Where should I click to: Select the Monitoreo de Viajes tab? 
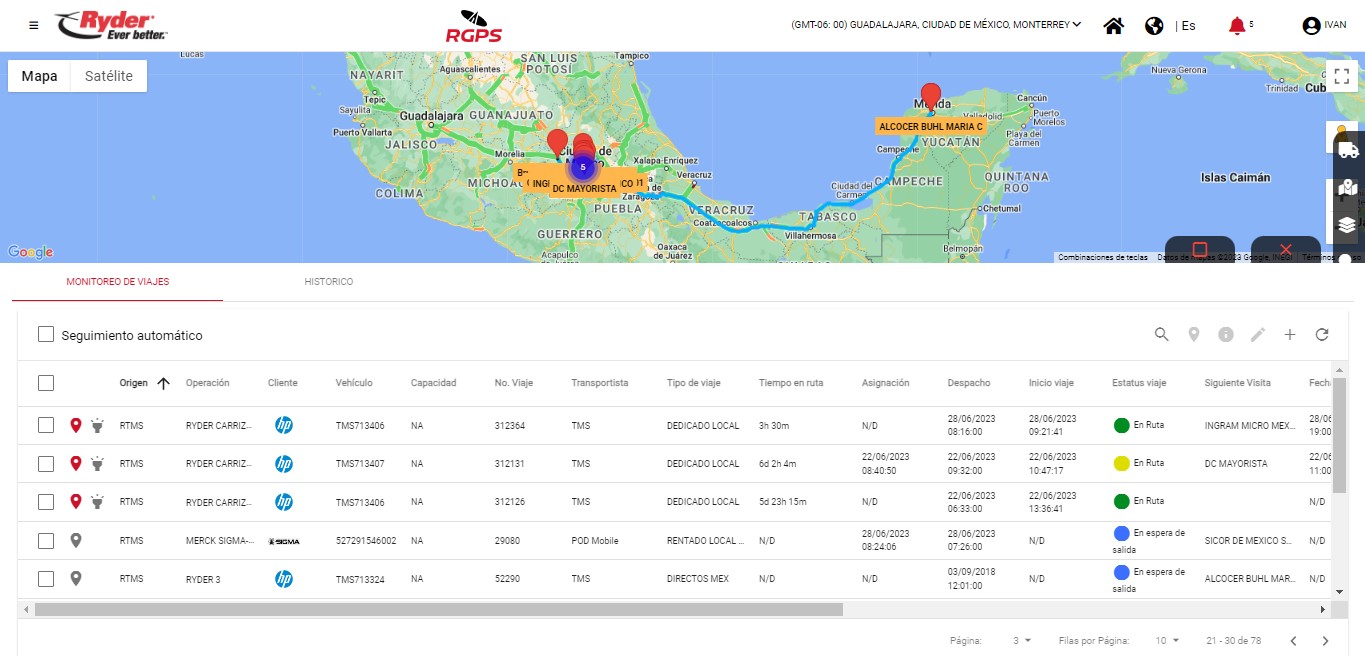click(x=118, y=282)
